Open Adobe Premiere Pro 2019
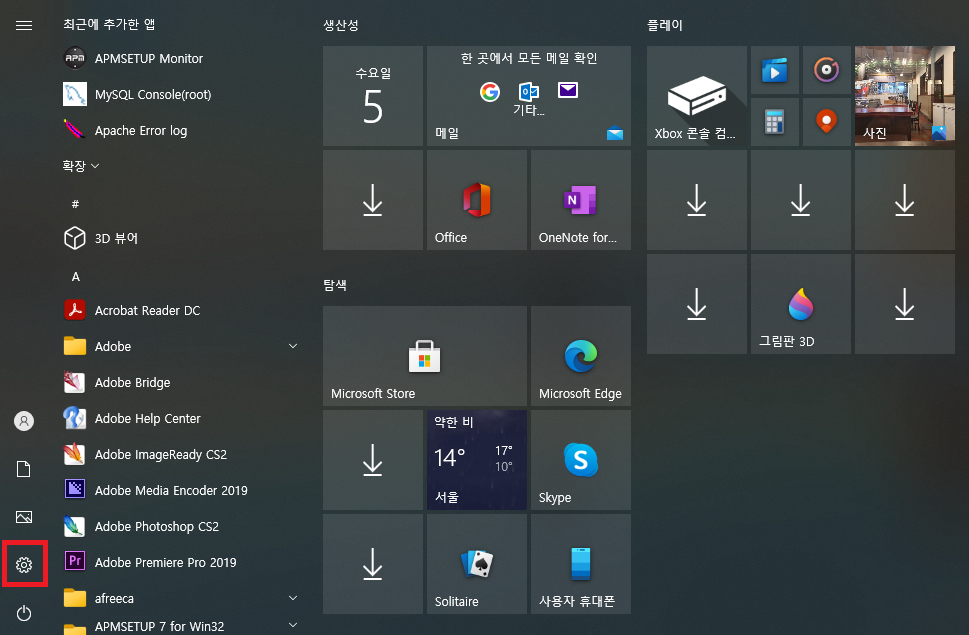Screen dimensions: 969x635 click(179, 562)
